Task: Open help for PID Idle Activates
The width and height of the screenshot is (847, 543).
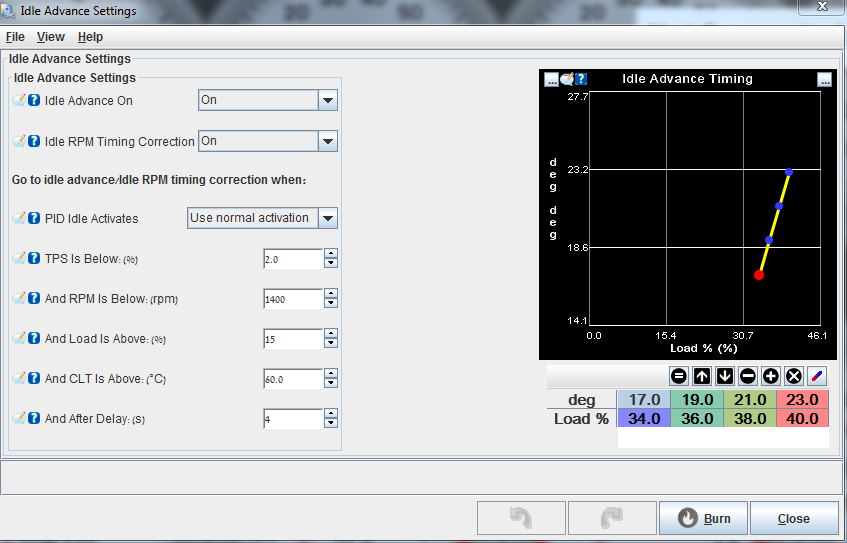Action: coord(33,218)
